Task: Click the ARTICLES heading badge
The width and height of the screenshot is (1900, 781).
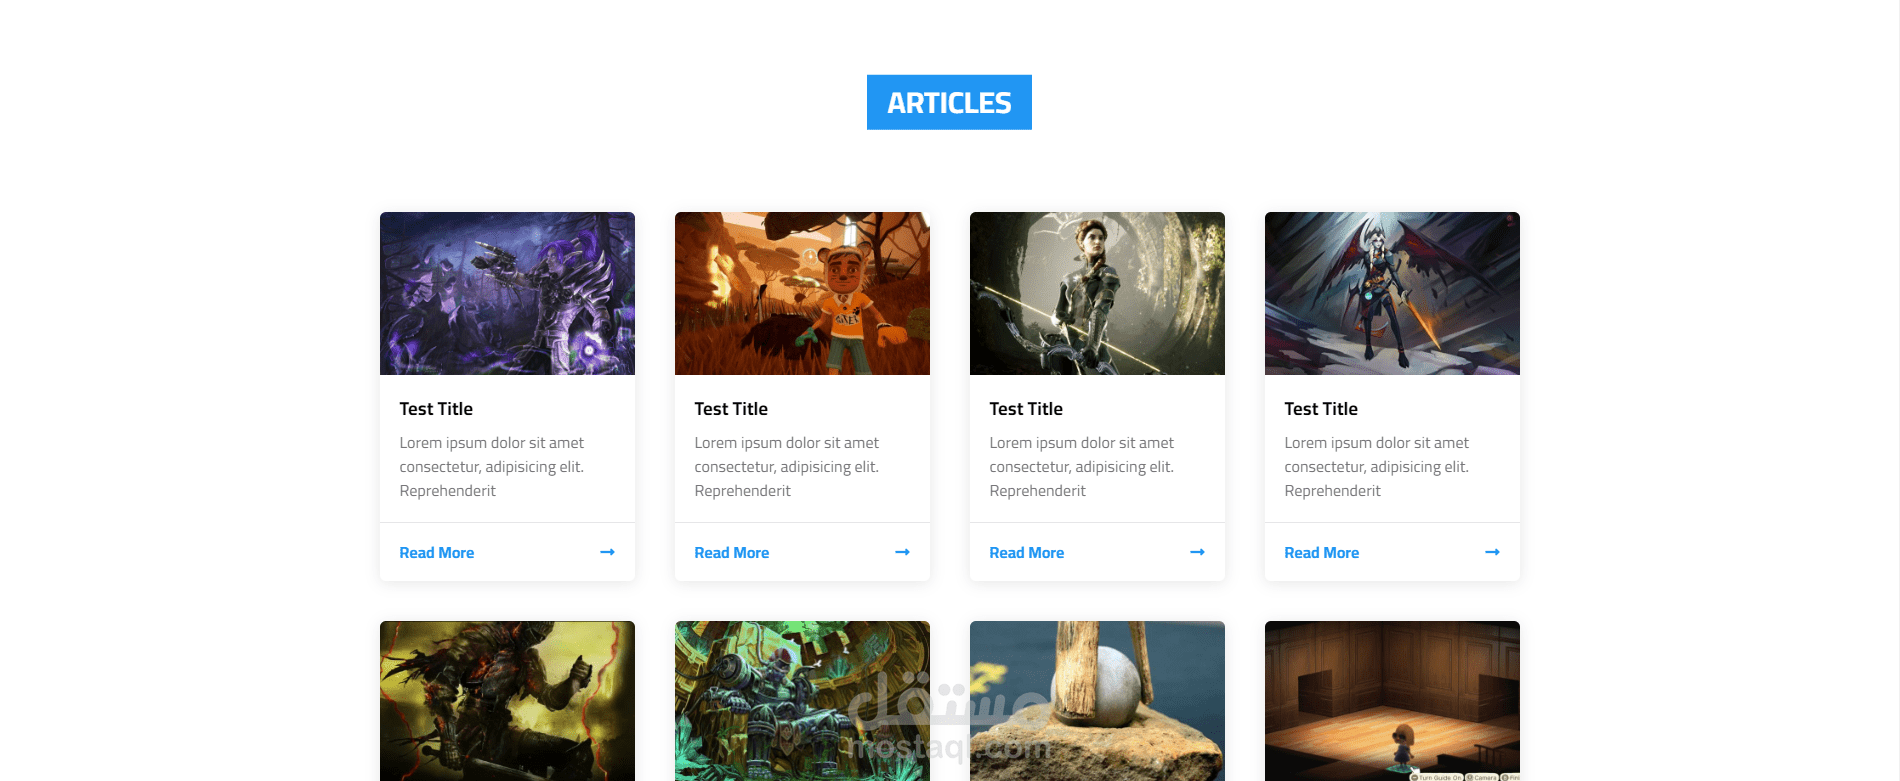Action: 949,102
